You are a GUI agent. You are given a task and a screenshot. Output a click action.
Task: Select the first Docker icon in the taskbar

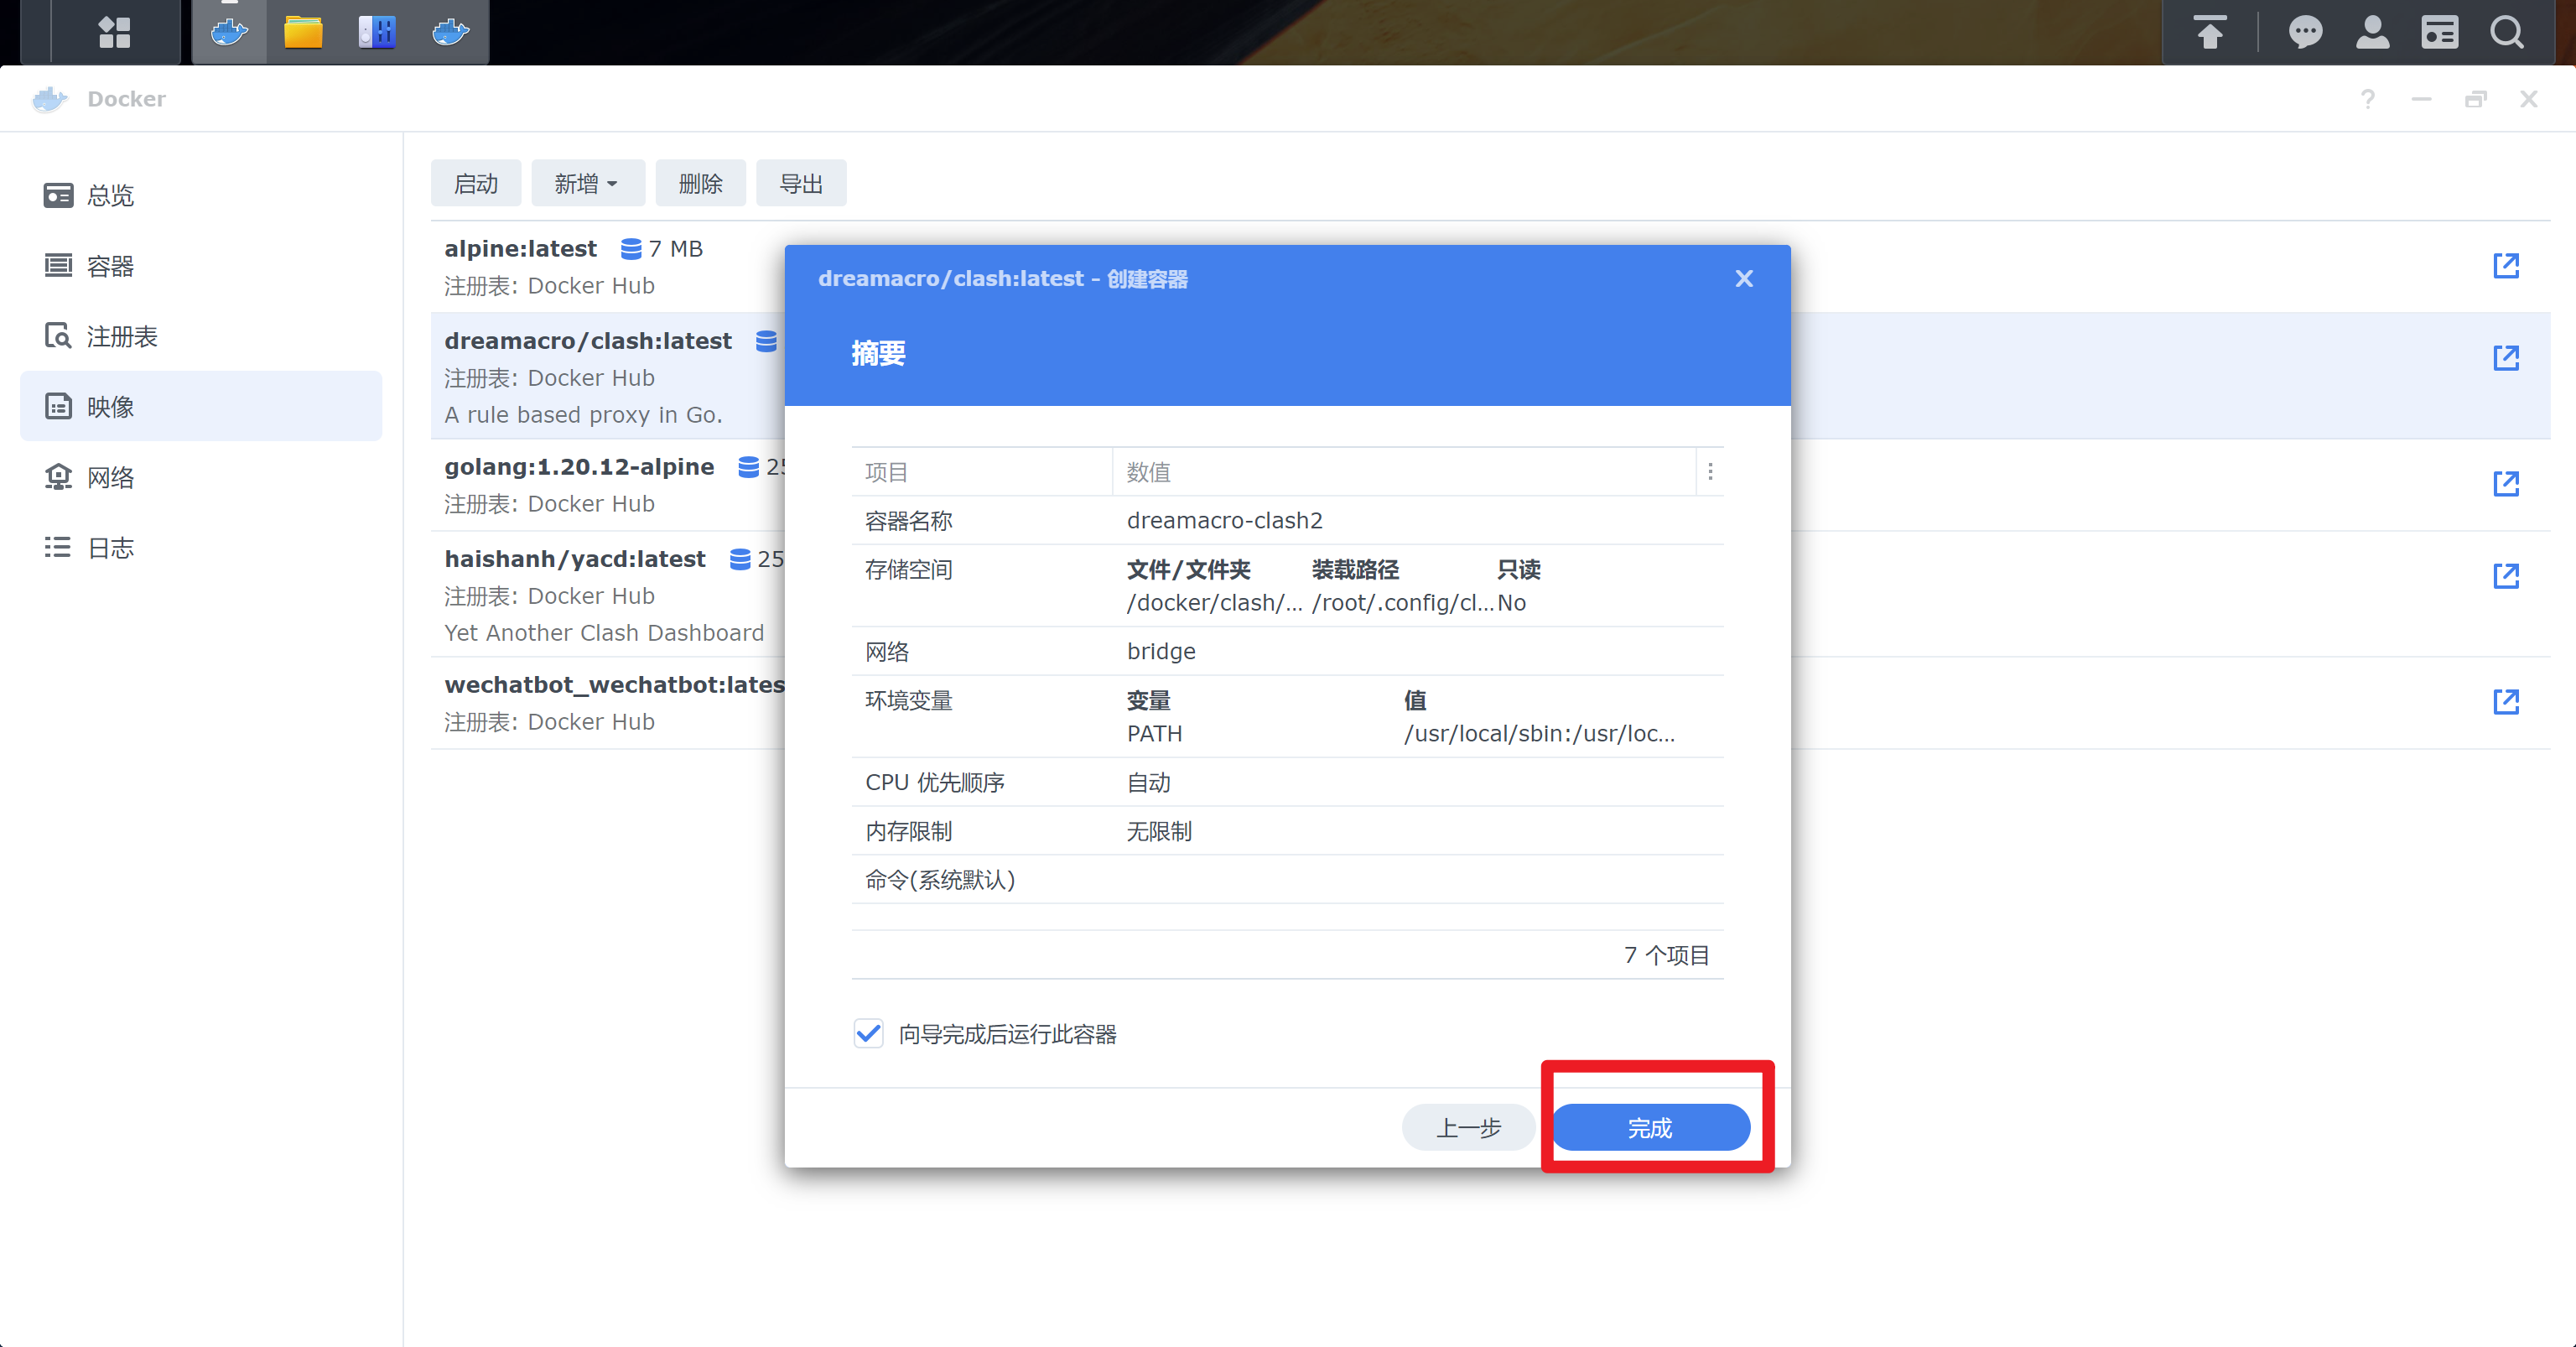click(229, 32)
